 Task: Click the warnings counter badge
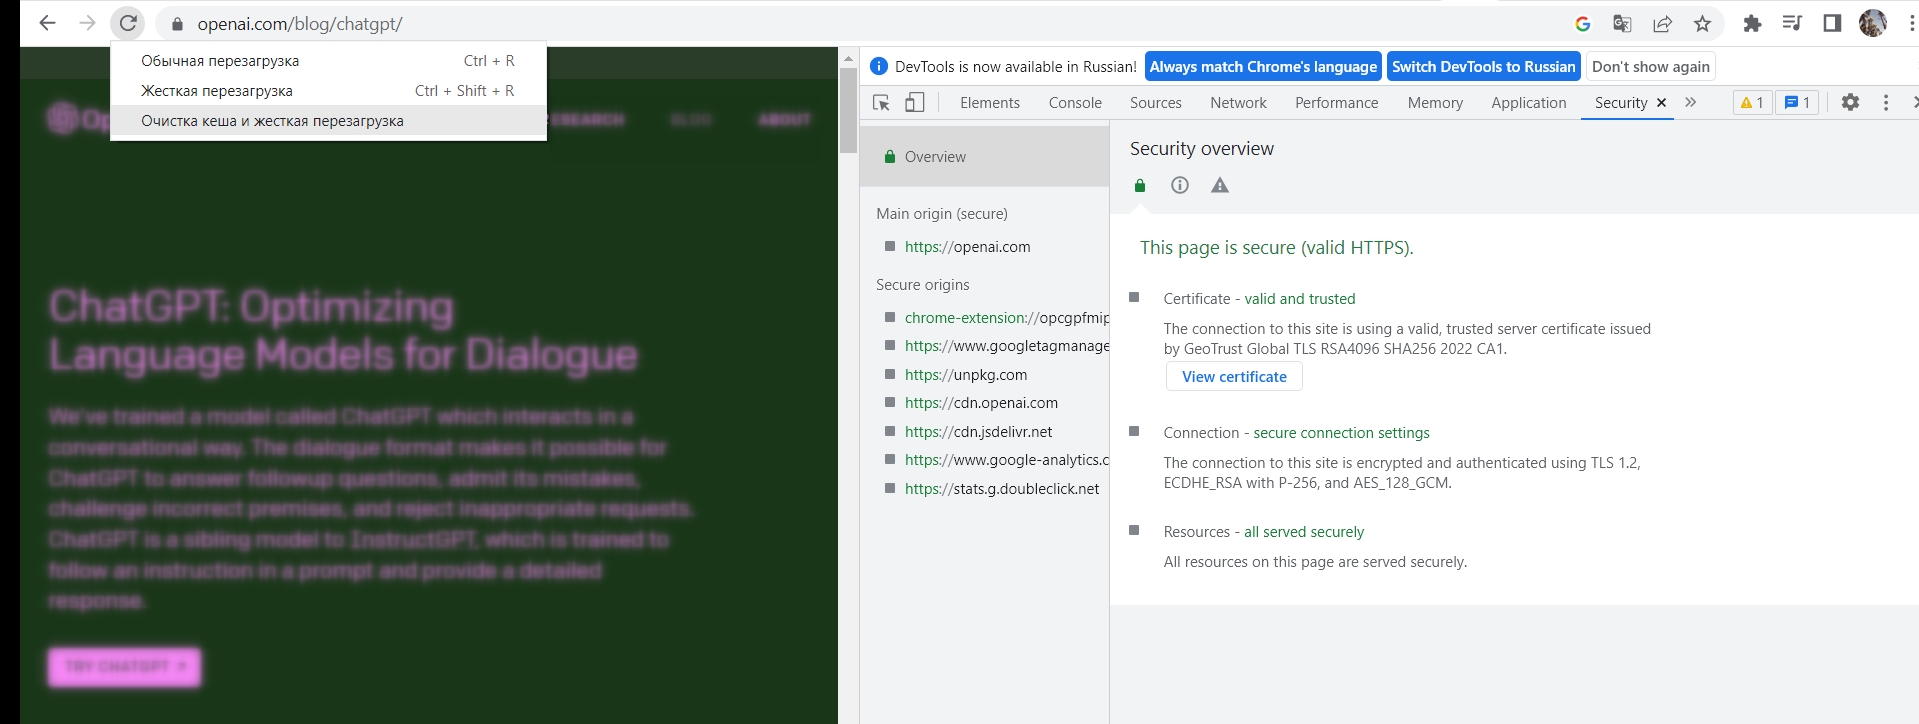[x=1752, y=102]
